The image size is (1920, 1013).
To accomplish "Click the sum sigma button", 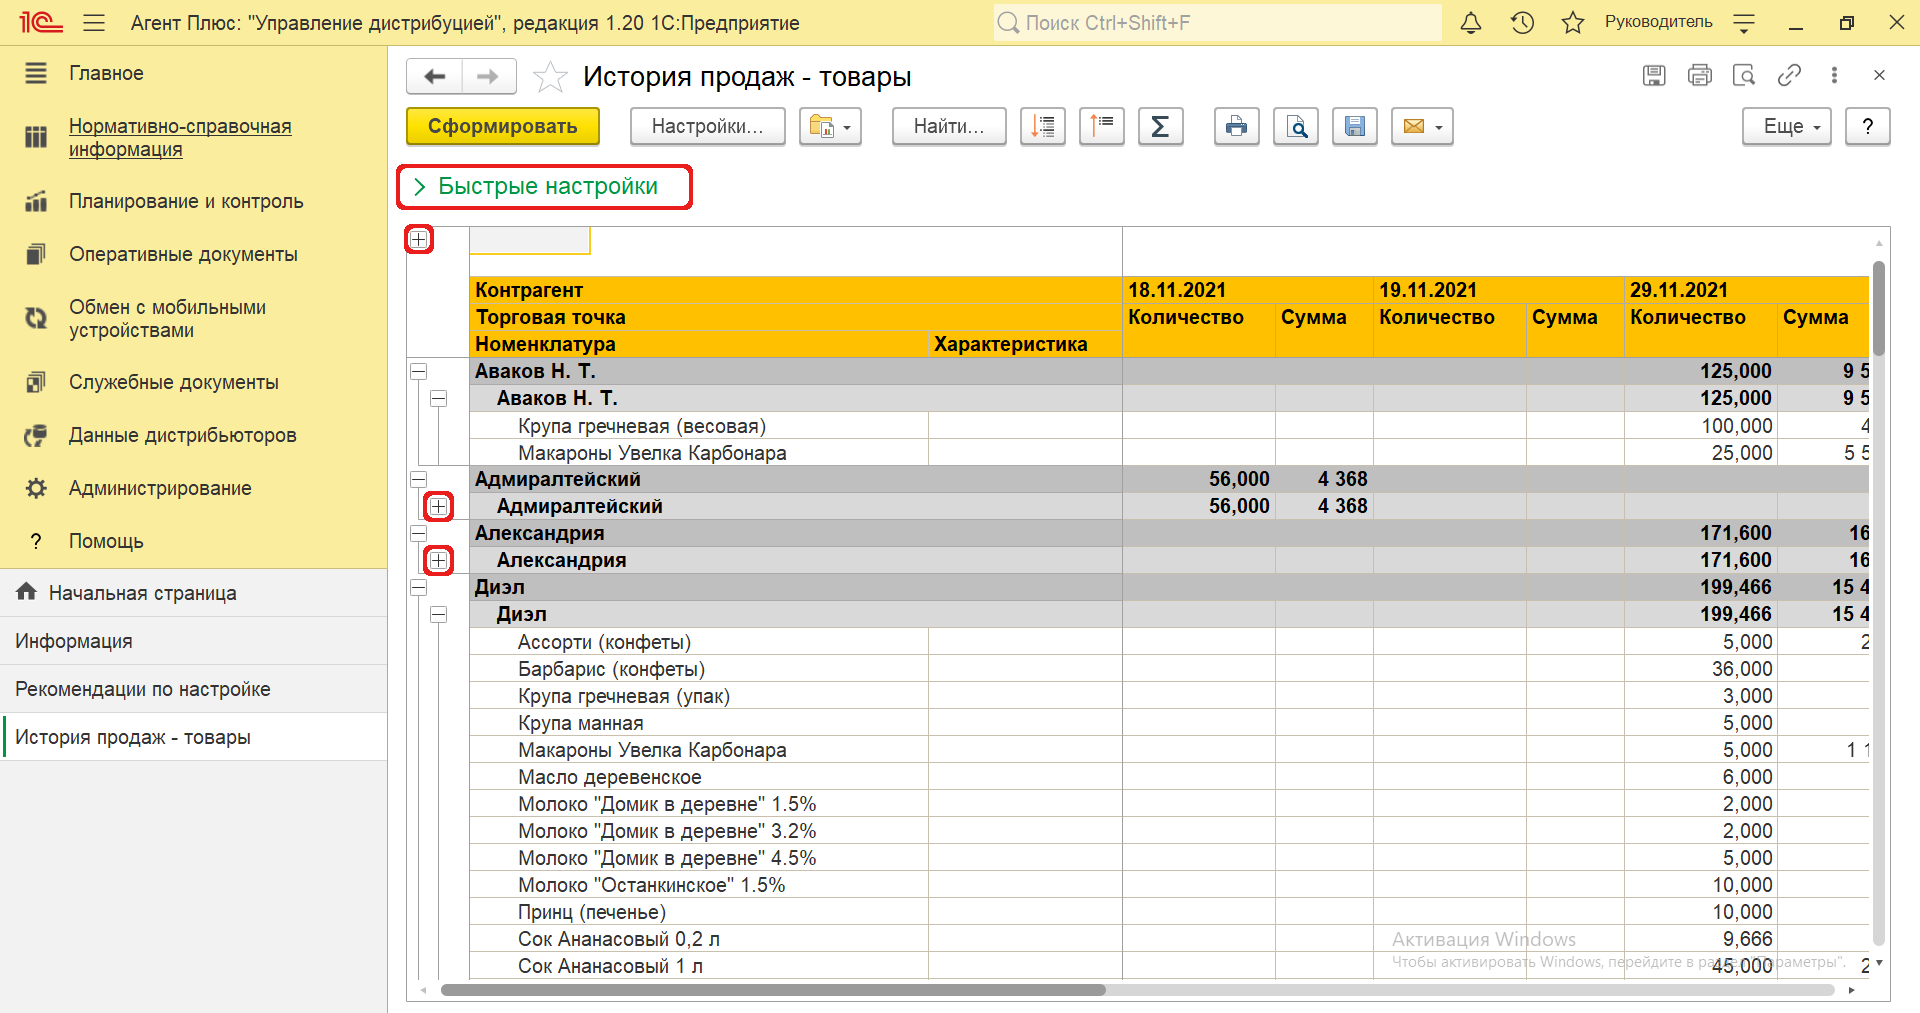I will click(x=1161, y=126).
